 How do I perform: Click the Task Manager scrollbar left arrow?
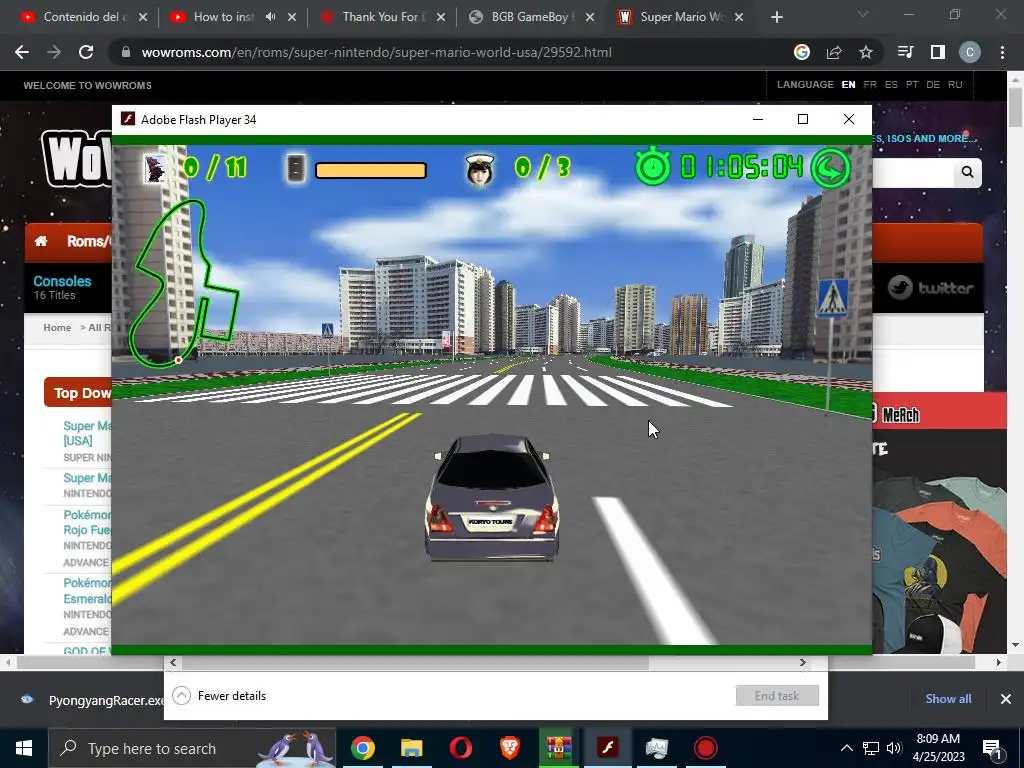173,662
